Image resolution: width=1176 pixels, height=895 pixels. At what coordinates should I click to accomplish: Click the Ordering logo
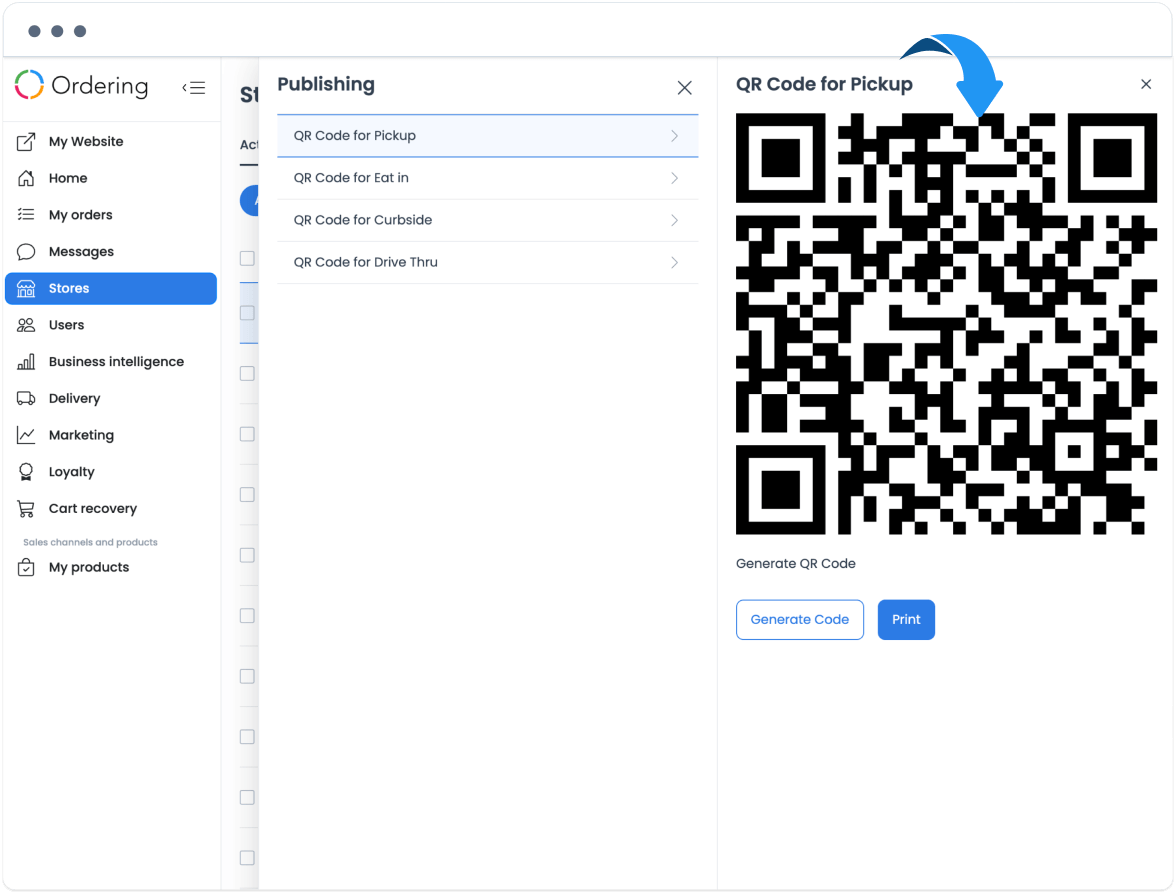(x=82, y=86)
